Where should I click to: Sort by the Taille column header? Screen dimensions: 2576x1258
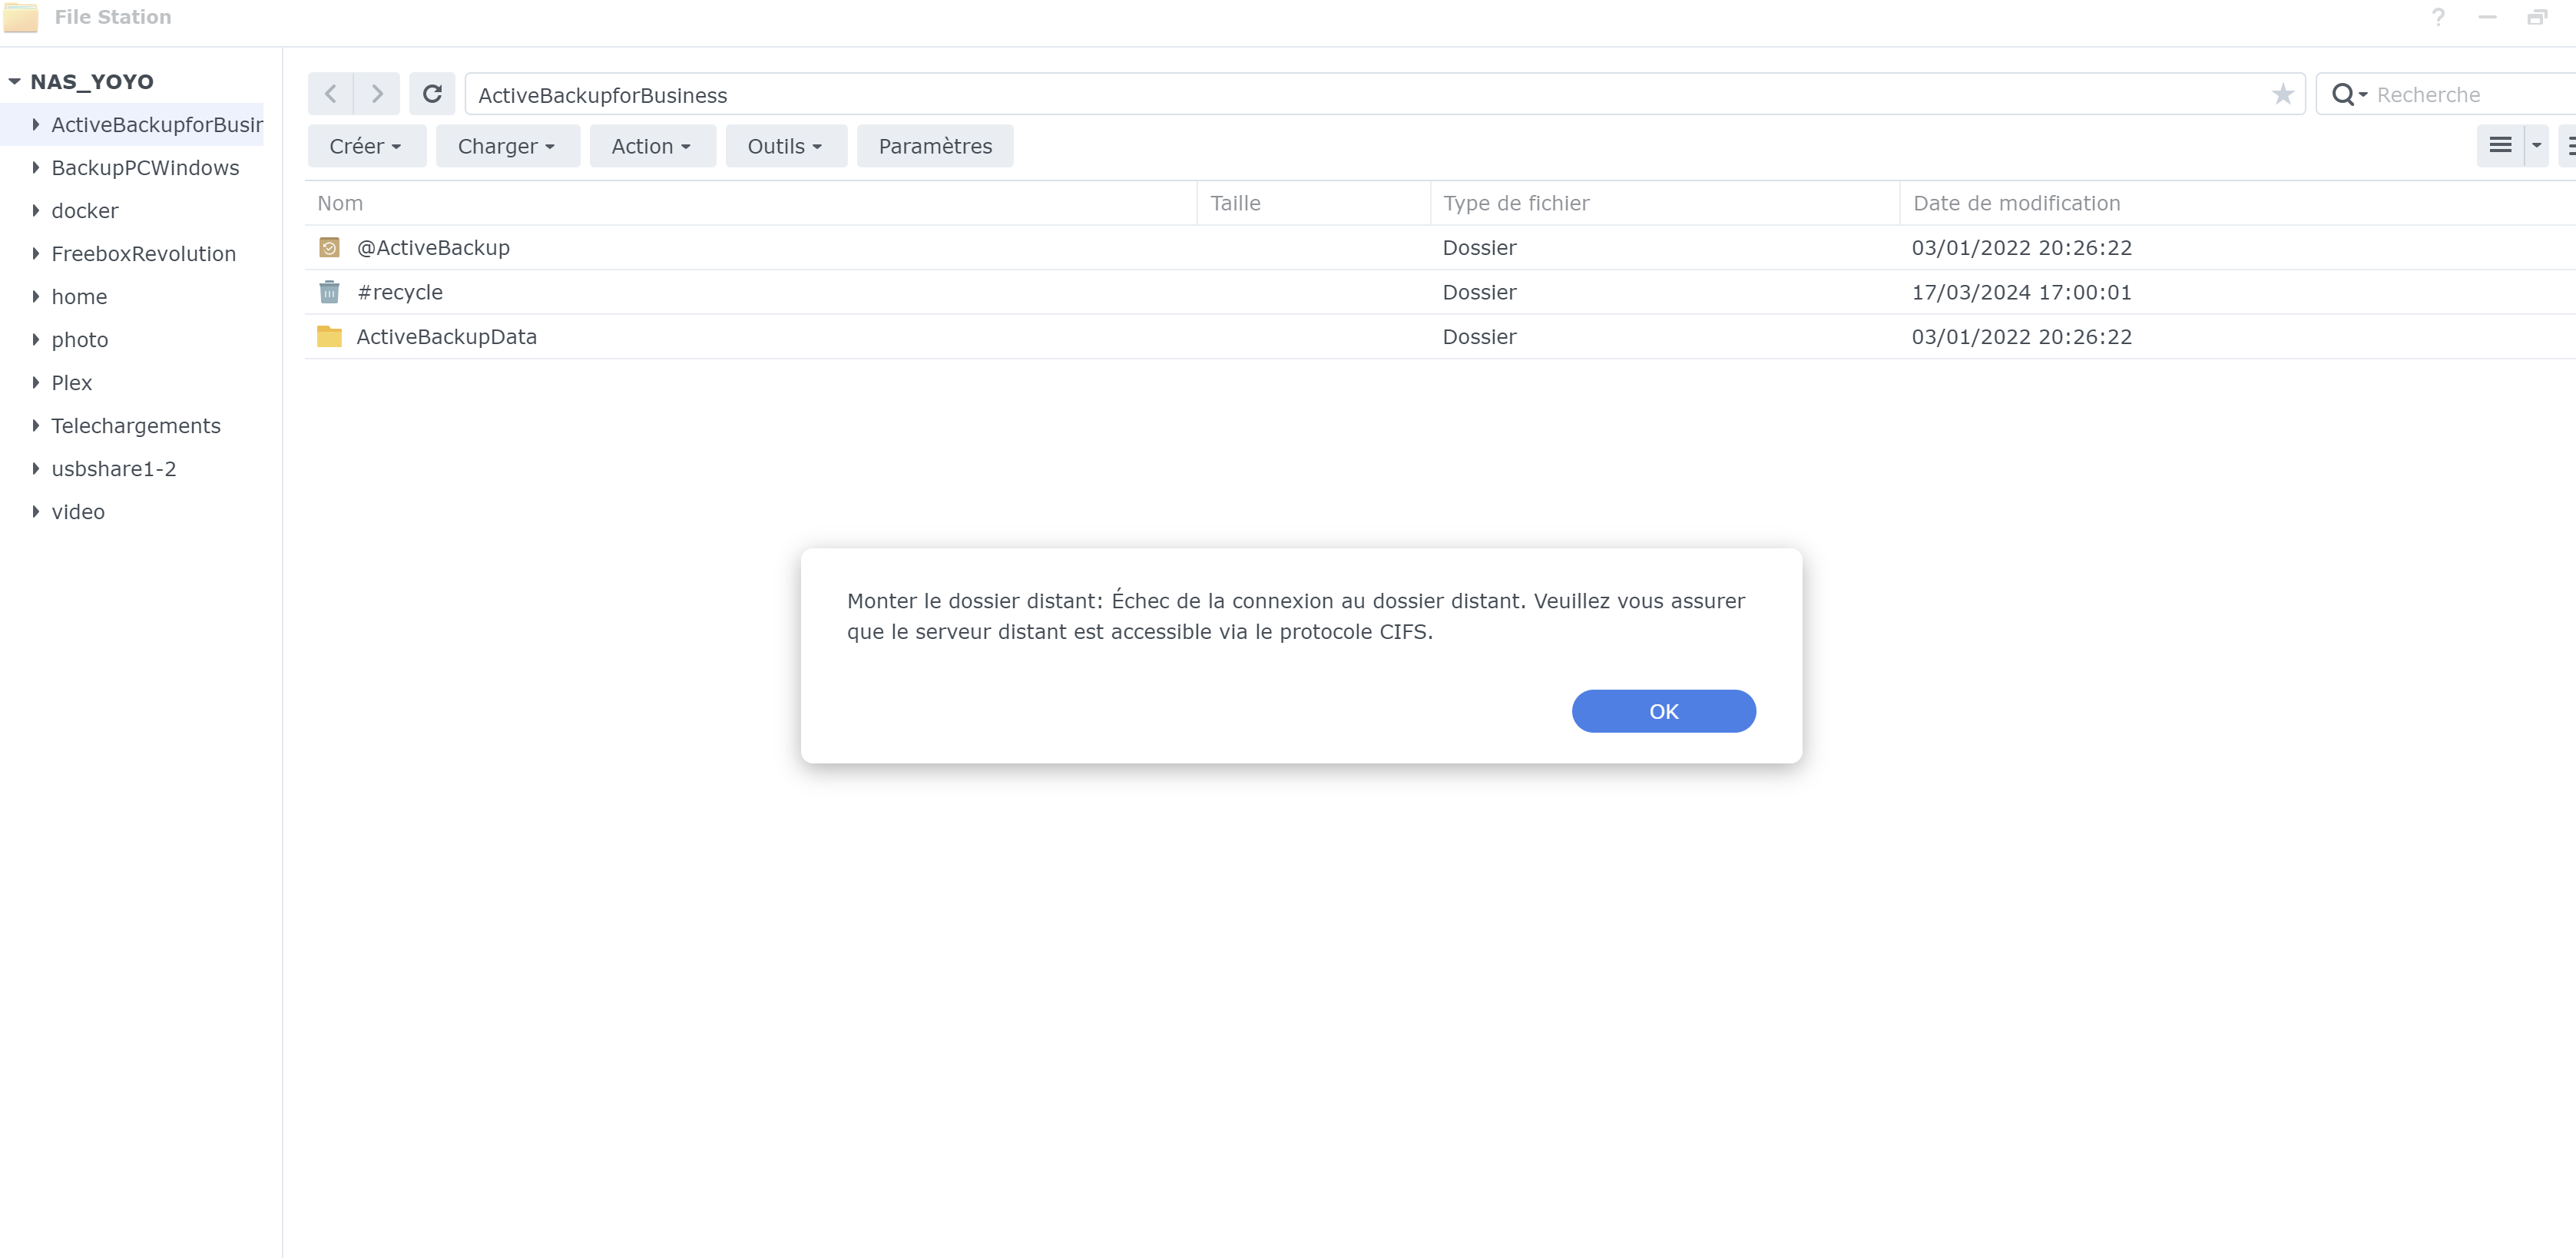[x=1313, y=203]
